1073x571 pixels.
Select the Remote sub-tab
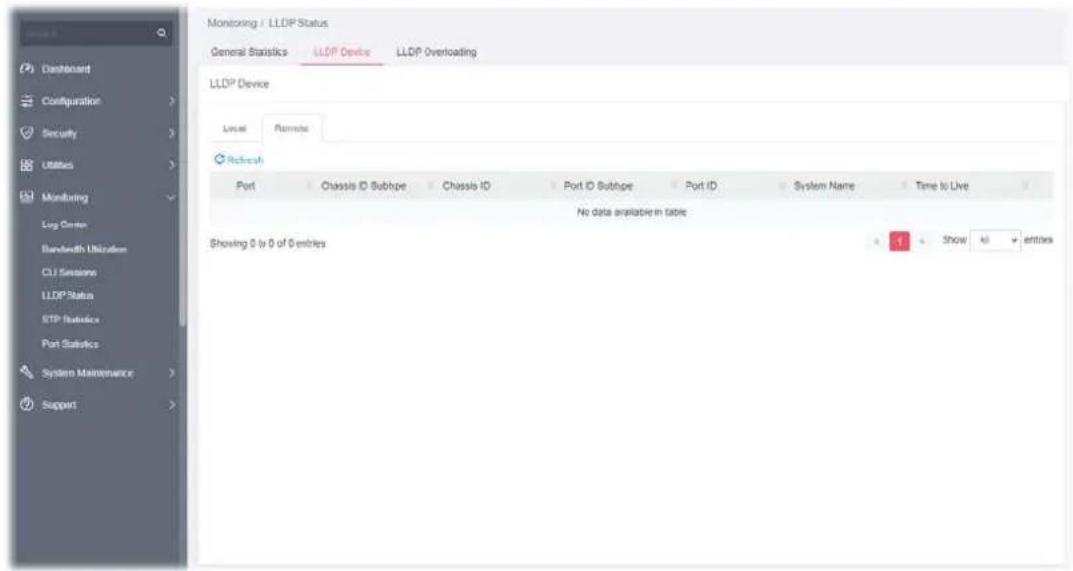(292, 129)
